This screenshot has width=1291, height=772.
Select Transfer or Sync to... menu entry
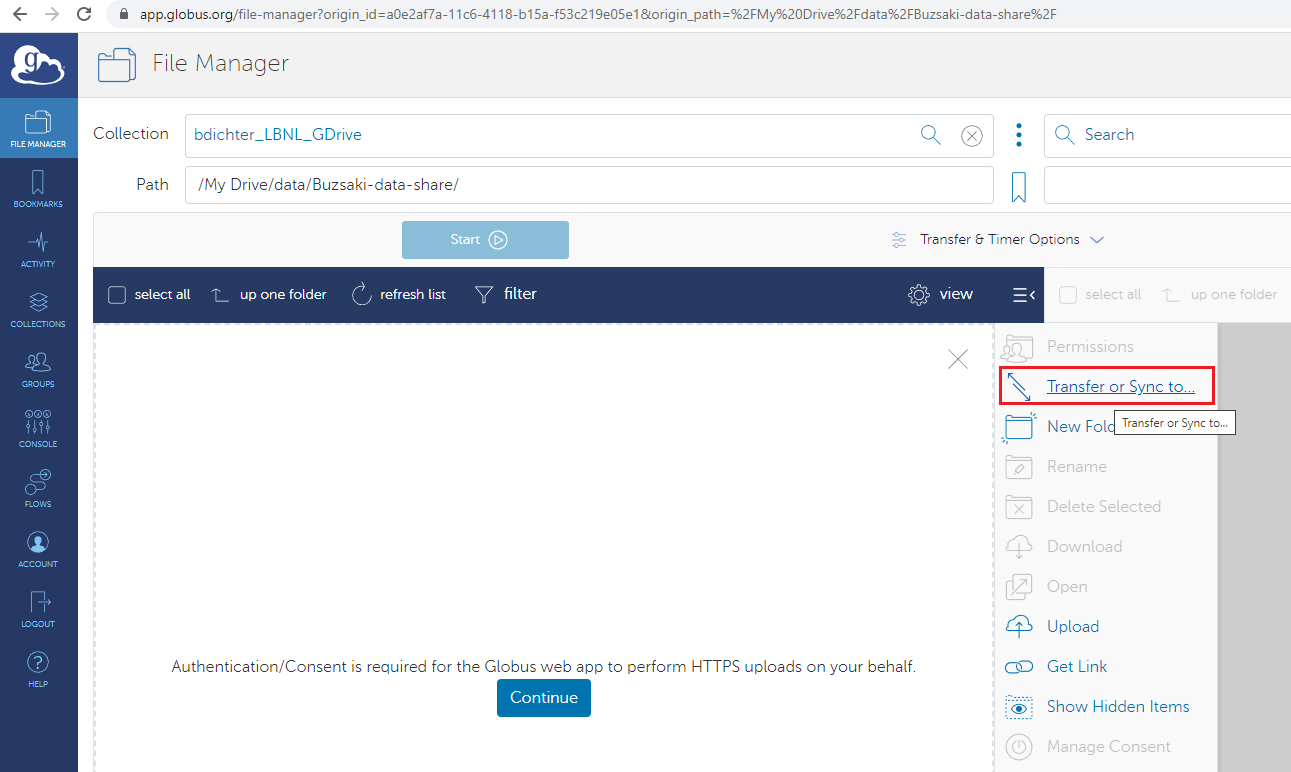[1106, 386]
